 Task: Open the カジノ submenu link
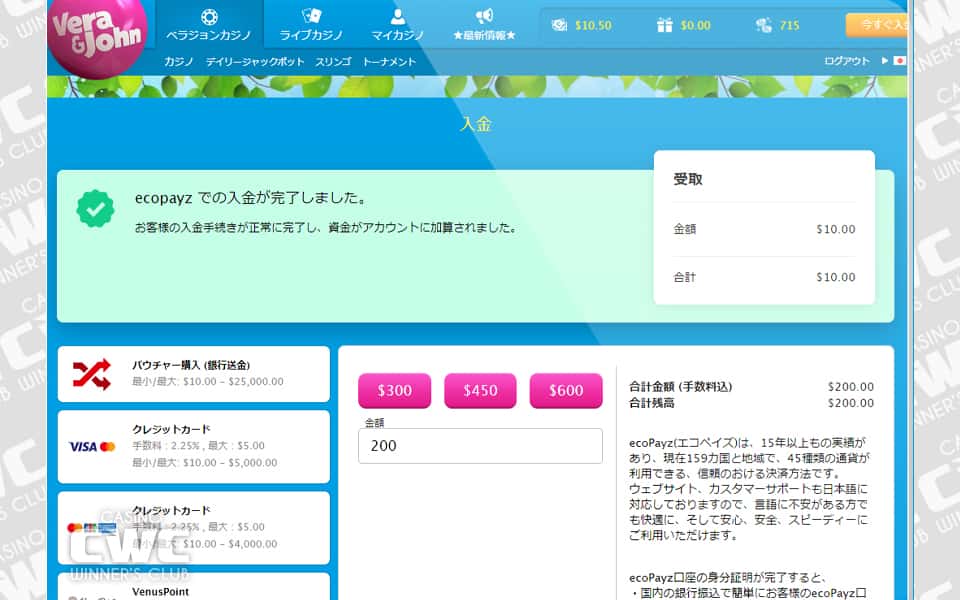(x=179, y=61)
